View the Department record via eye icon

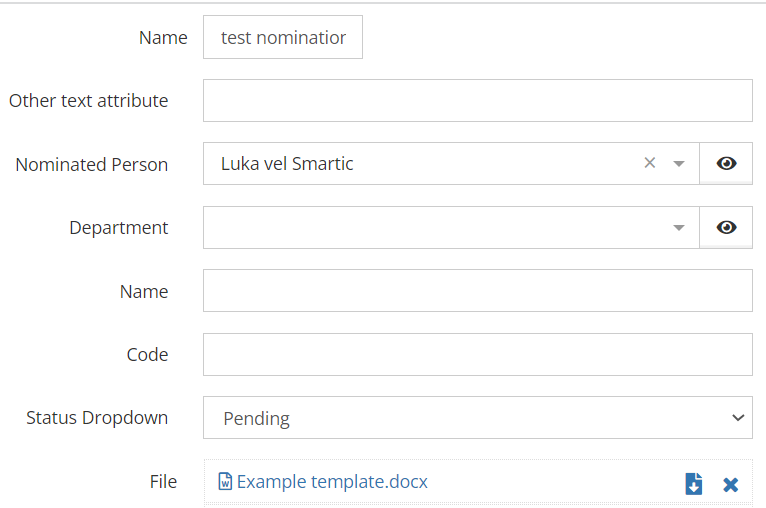pos(726,228)
